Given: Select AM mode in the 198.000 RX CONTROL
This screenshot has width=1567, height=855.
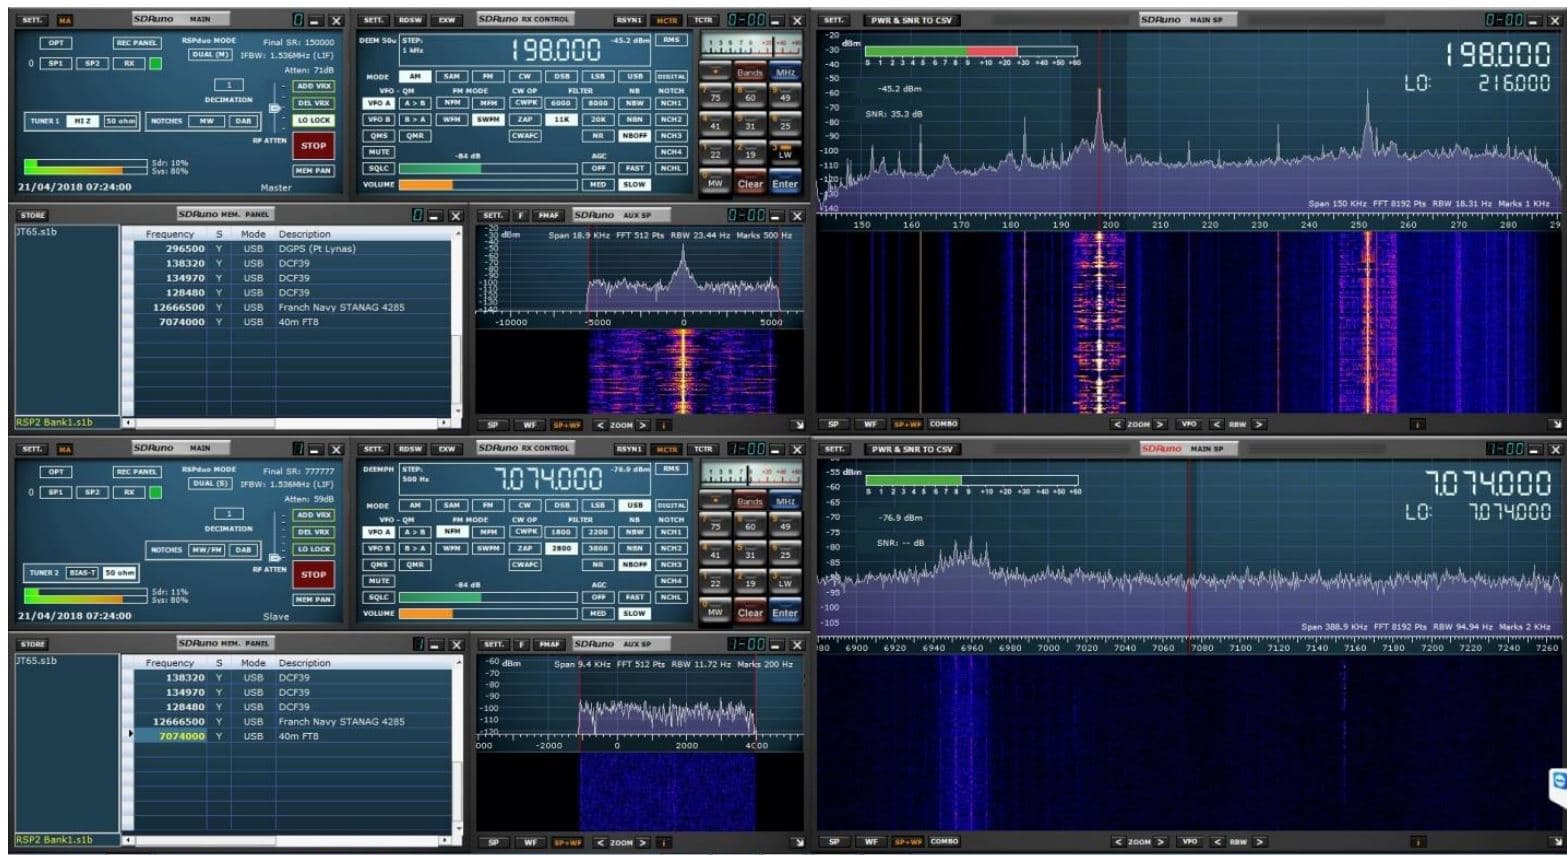Looking at the screenshot, I should (415, 76).
